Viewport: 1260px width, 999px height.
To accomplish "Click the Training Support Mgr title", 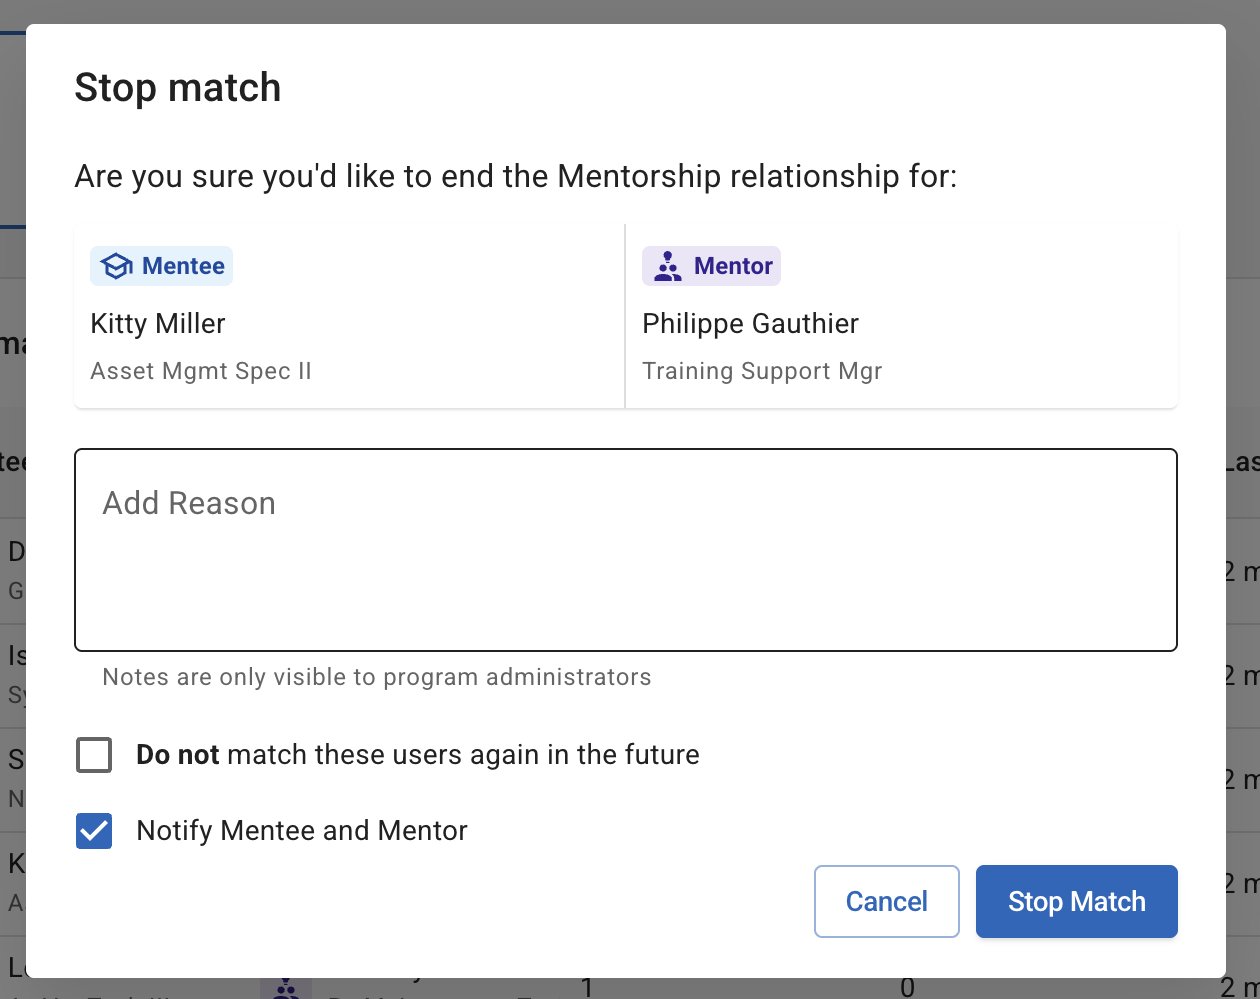I will click(x=762, y=371).
